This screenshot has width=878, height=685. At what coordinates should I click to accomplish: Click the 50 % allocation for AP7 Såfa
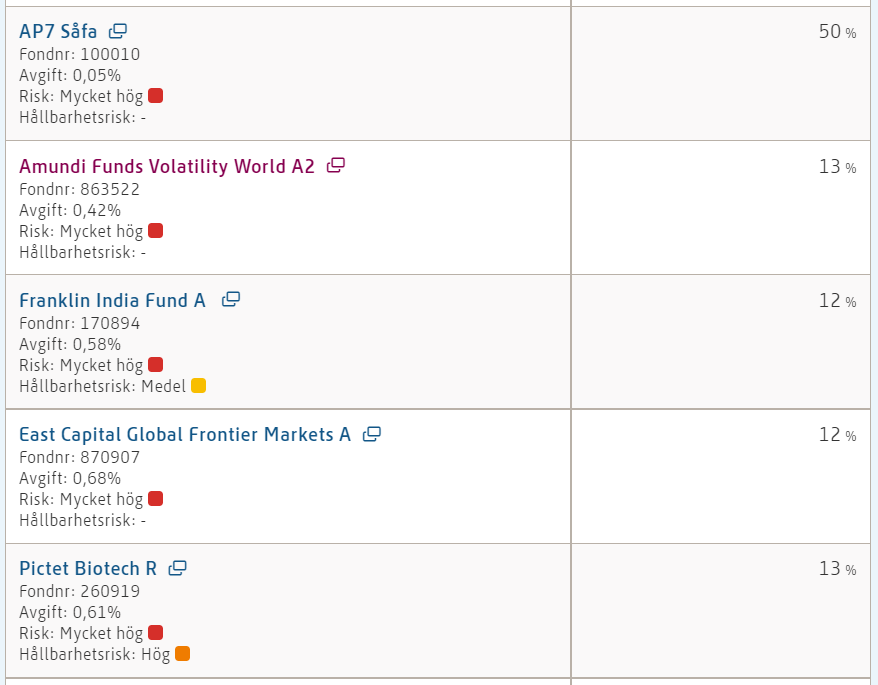click(x=837, y=32)
